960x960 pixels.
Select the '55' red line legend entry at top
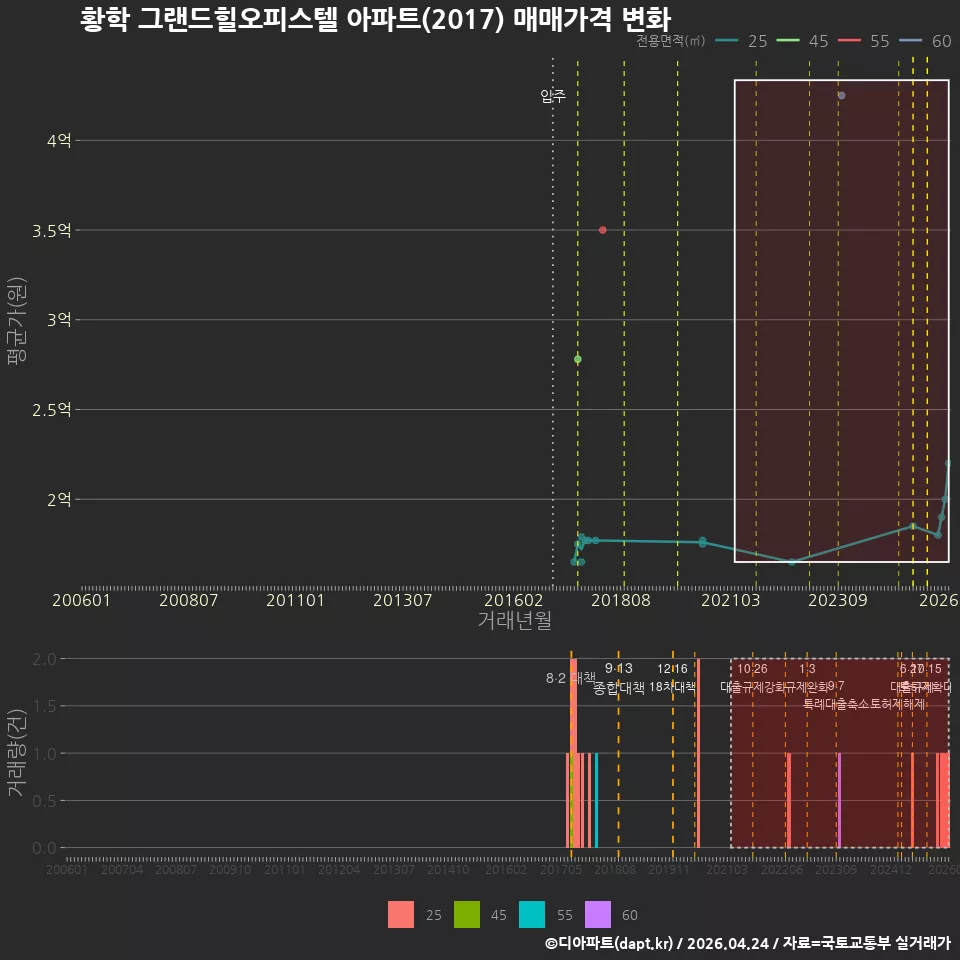click(863, 41)
